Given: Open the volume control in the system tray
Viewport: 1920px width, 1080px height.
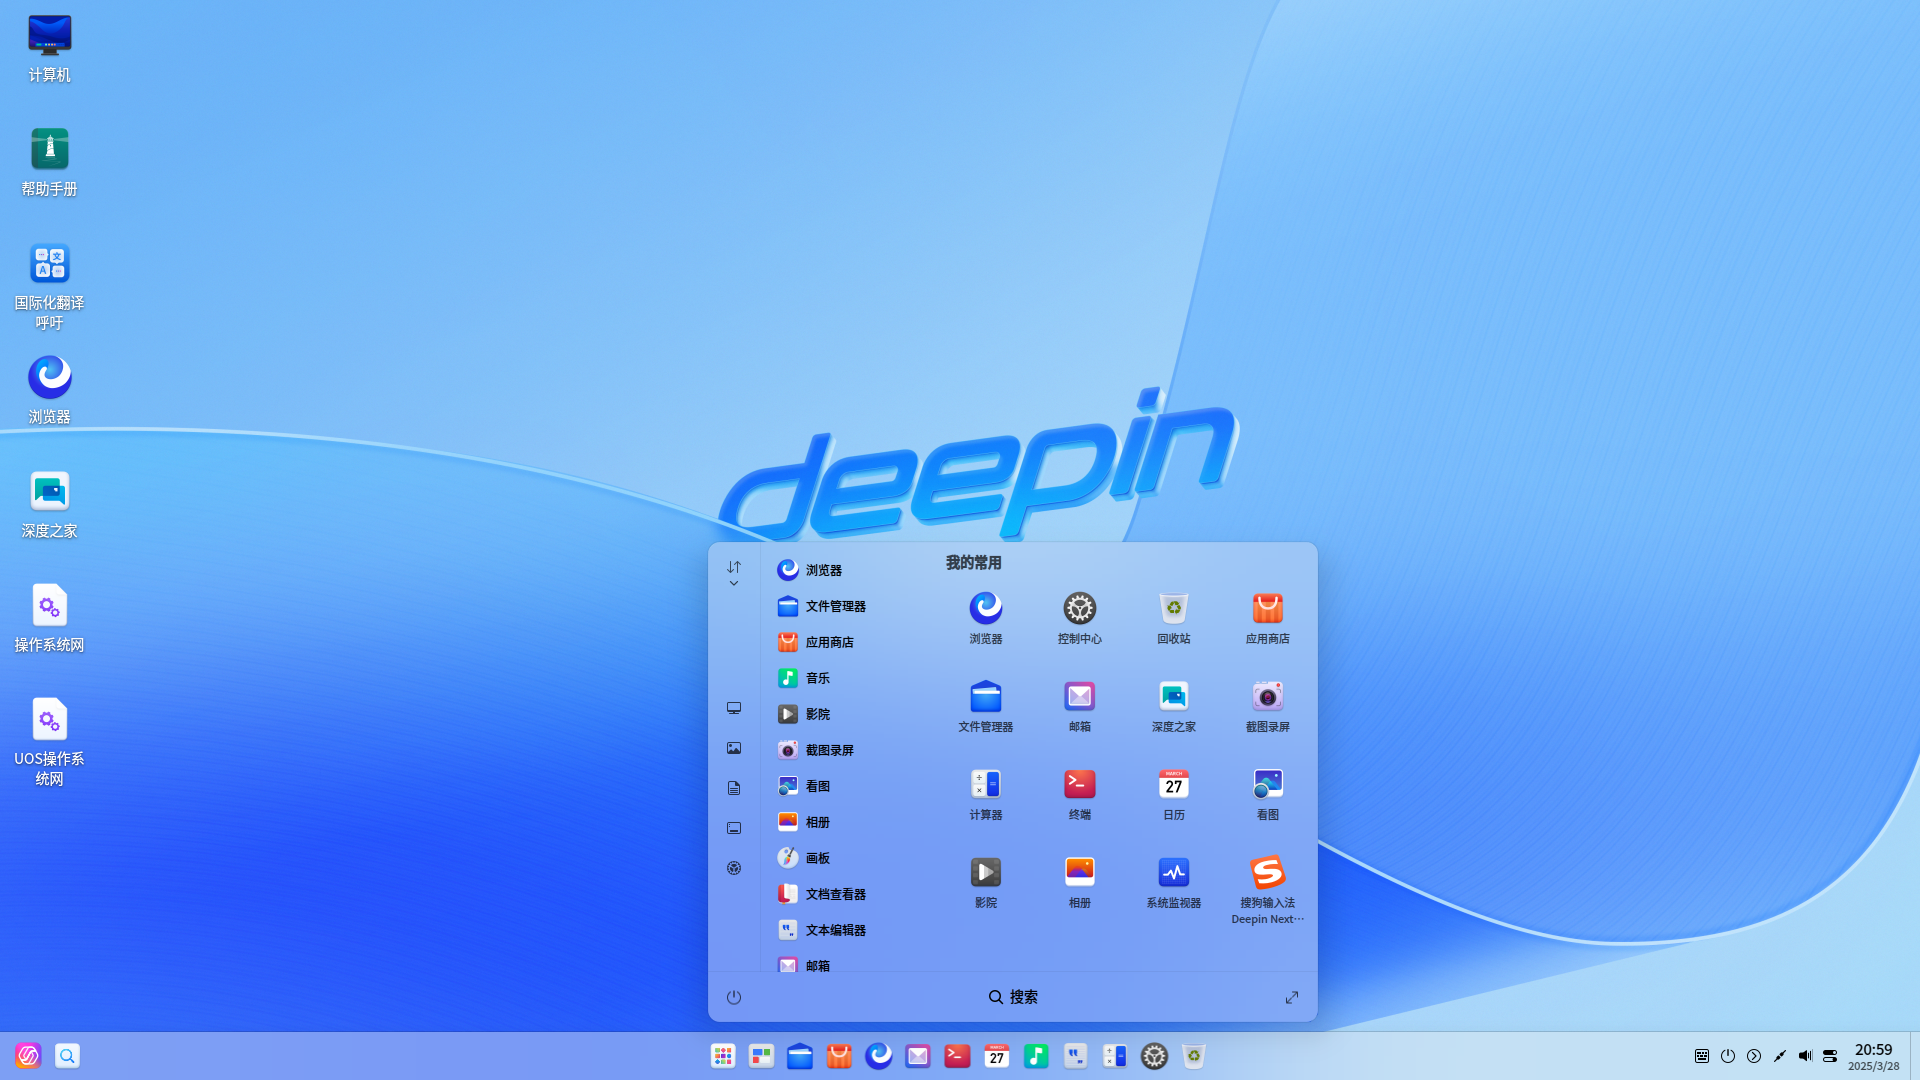Looking at the screenshot, I should (1805, 1056).
